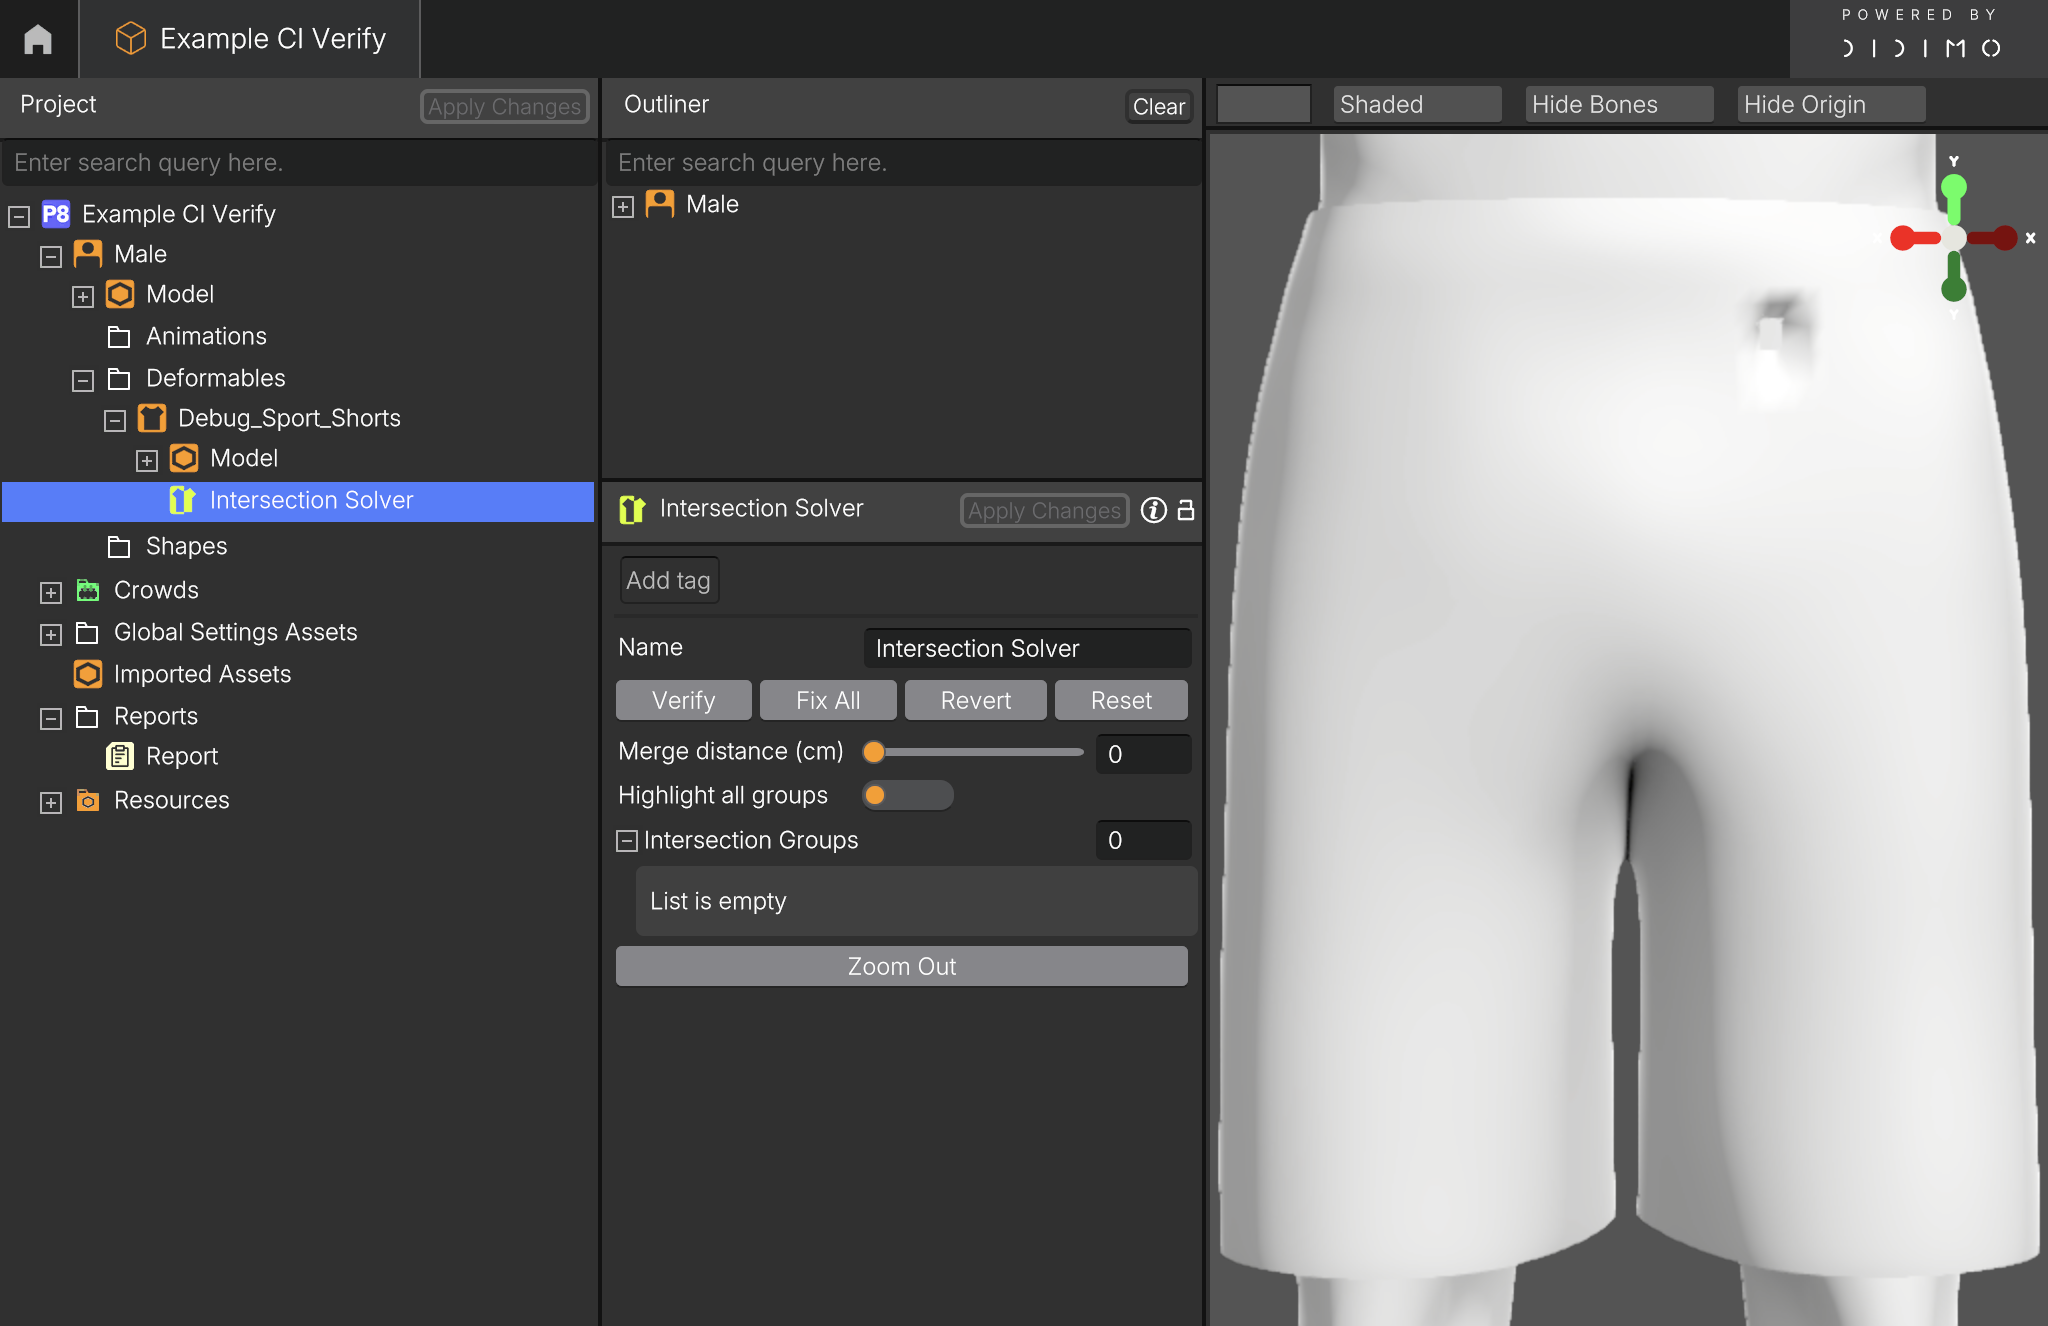This screenshot has width=2048, height=1326.
Task: Click the Zoom Out button
Action: point(901,966)
